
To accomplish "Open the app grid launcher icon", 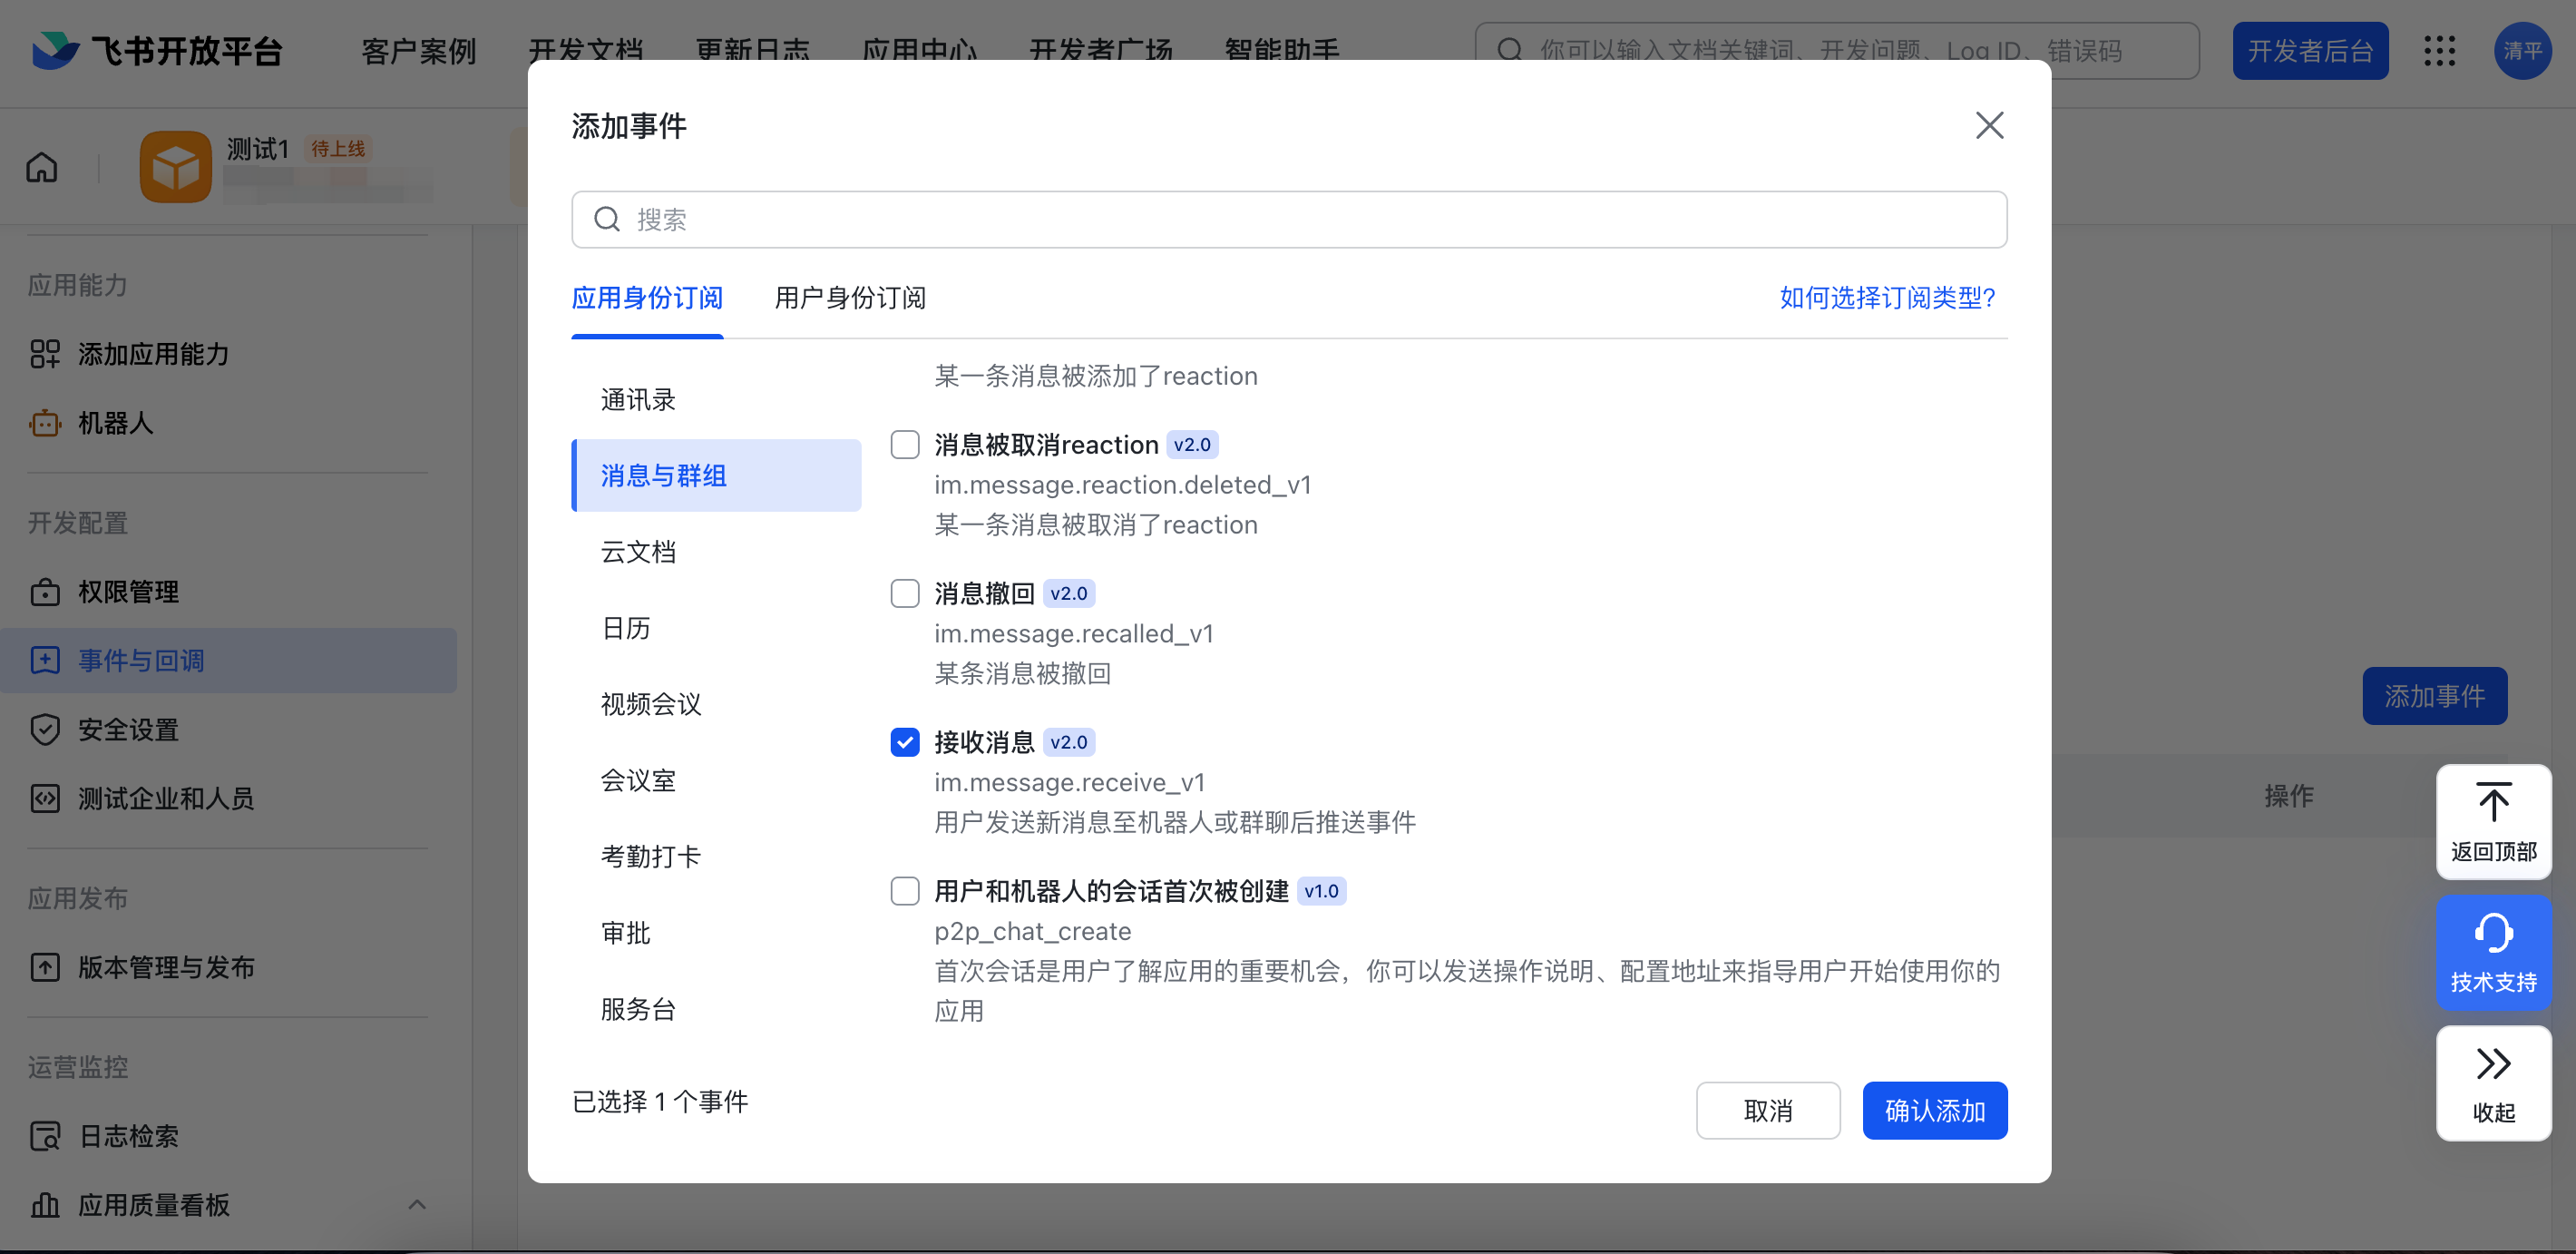I will (x=2439, y=51).
